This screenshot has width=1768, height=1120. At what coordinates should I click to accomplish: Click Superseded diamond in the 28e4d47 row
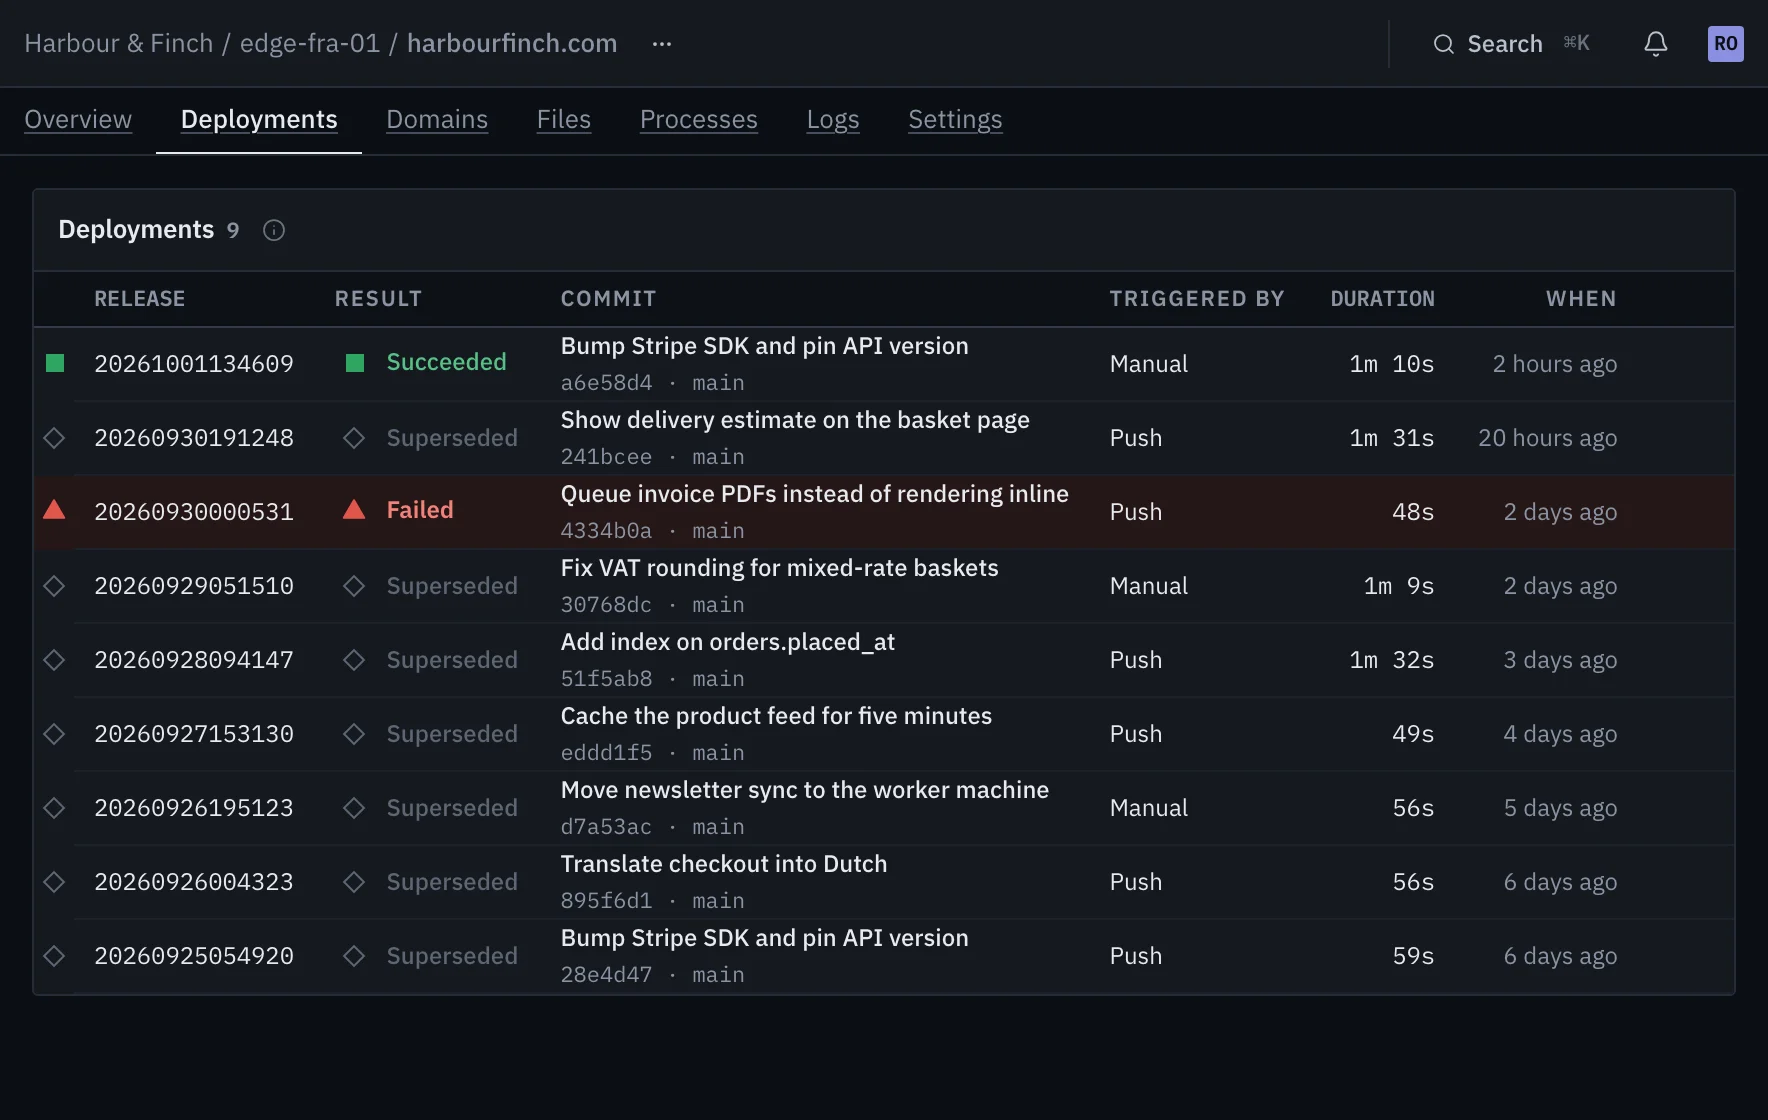tap(354, 956)
